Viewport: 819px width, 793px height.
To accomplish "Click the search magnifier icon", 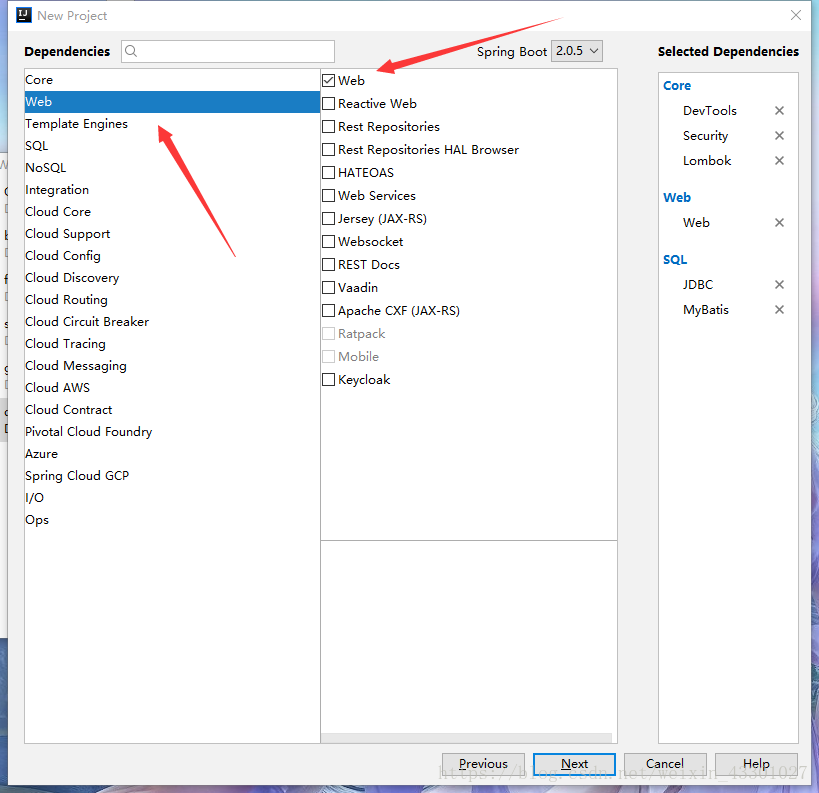I will [131, 51].
